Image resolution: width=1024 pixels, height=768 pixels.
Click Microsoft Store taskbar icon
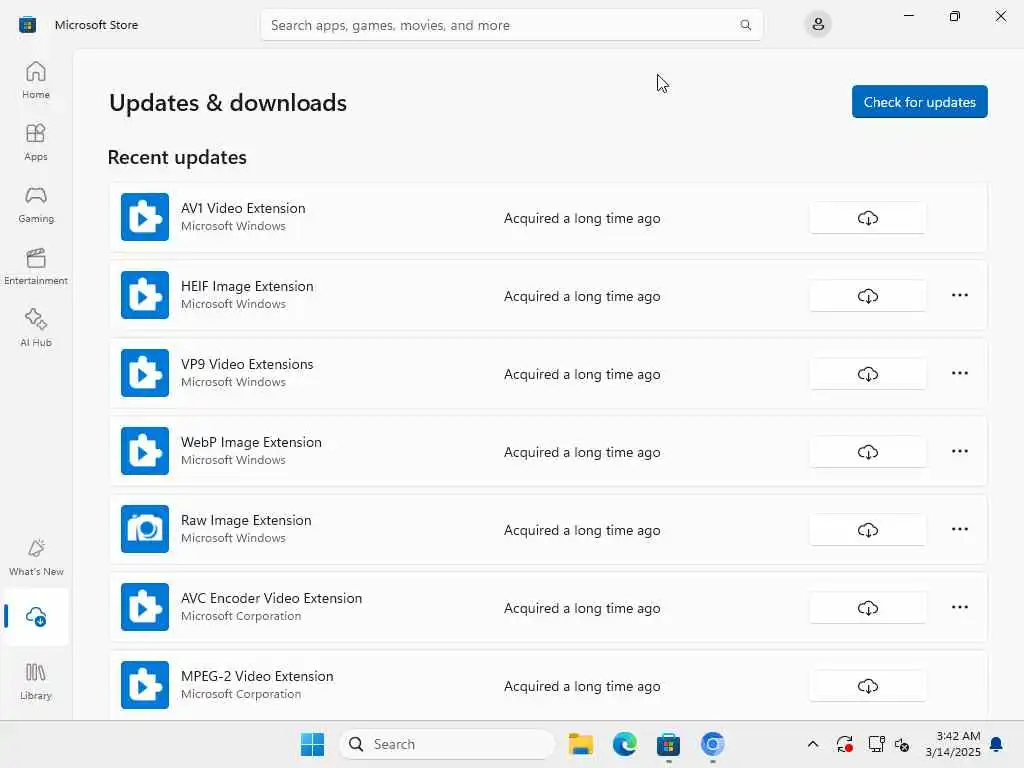[668, 744]
